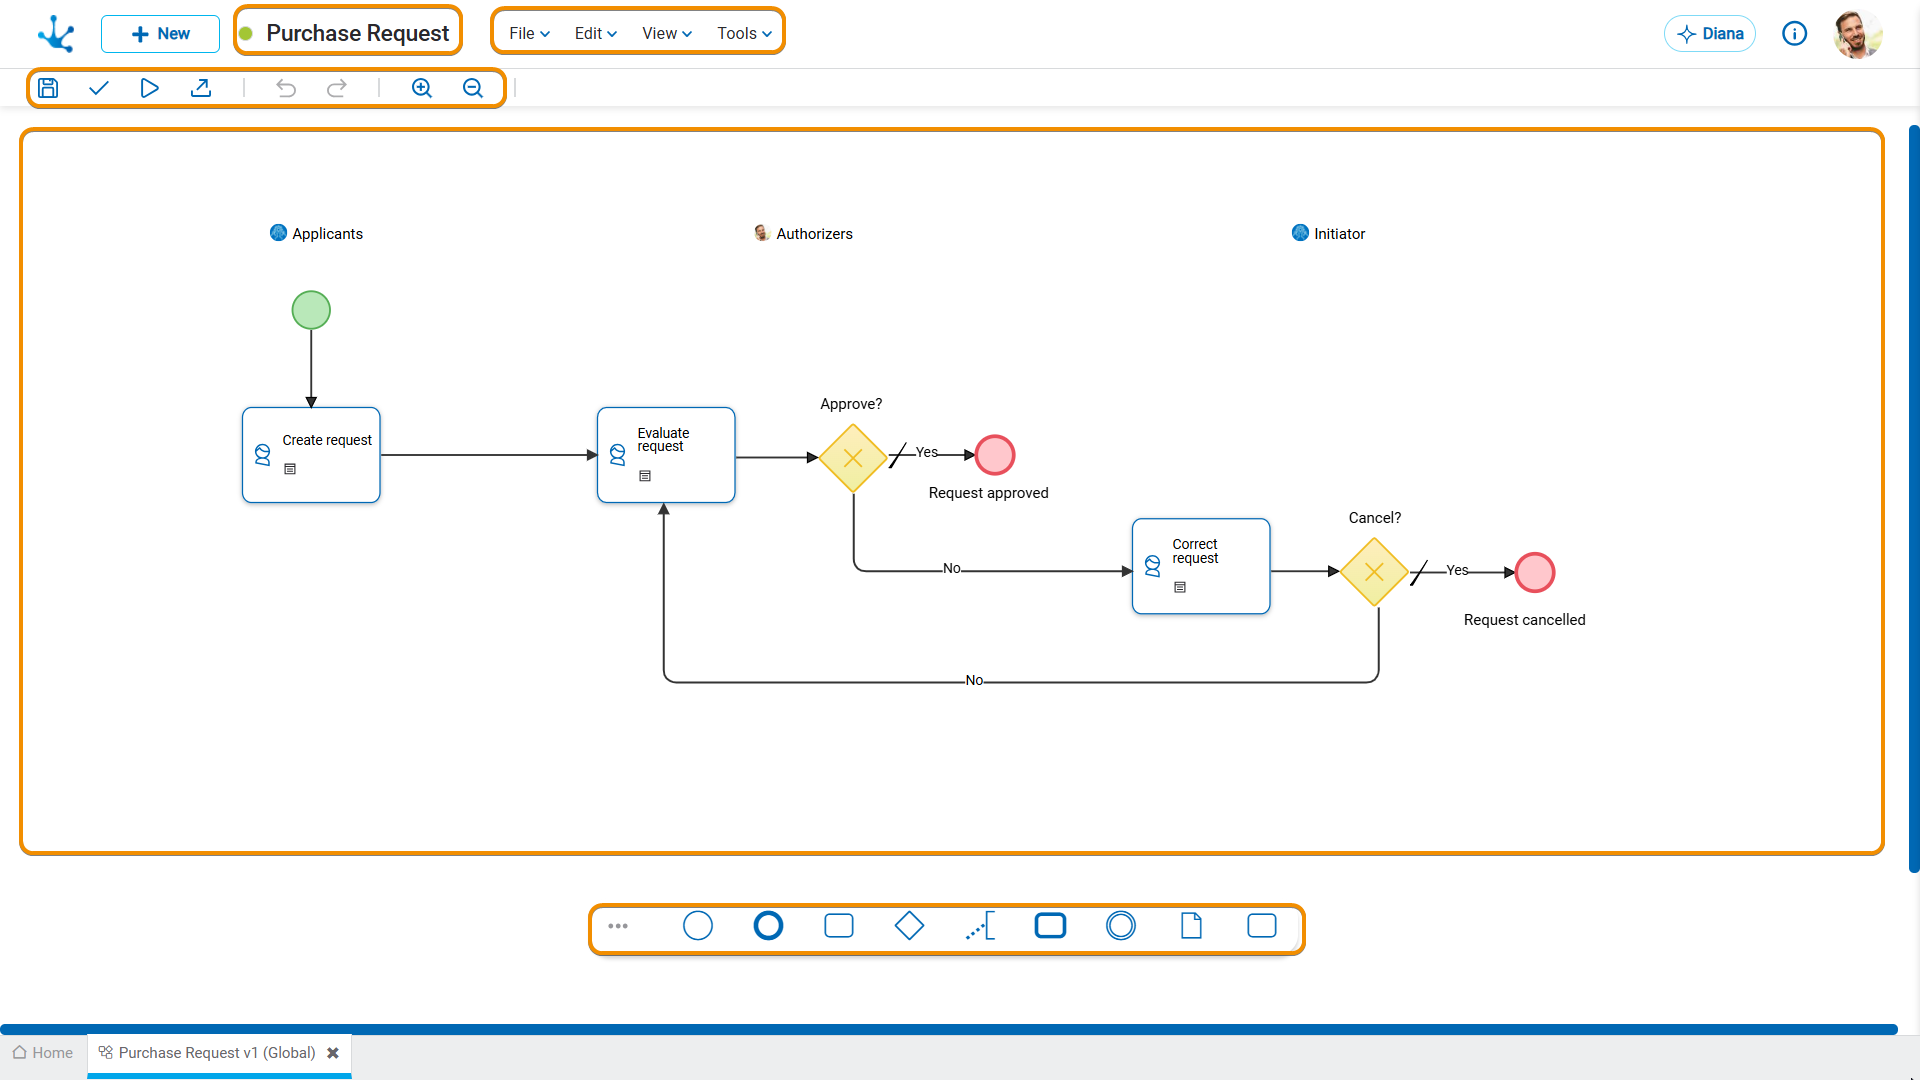The width and height of the screenshot is (1920, 1080).
Task: Open the more options ellipsis in shapes palette
Action: click(x=618, y=926)
